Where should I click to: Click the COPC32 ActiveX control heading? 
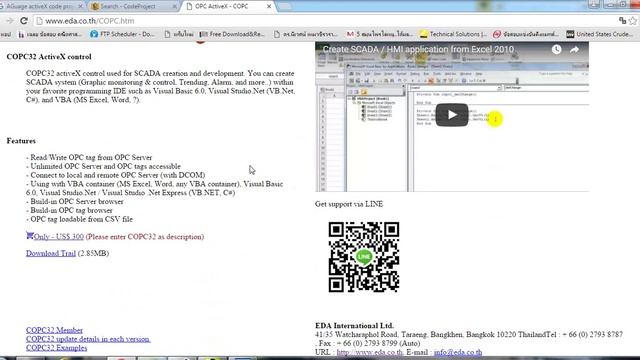click(49, 57)
